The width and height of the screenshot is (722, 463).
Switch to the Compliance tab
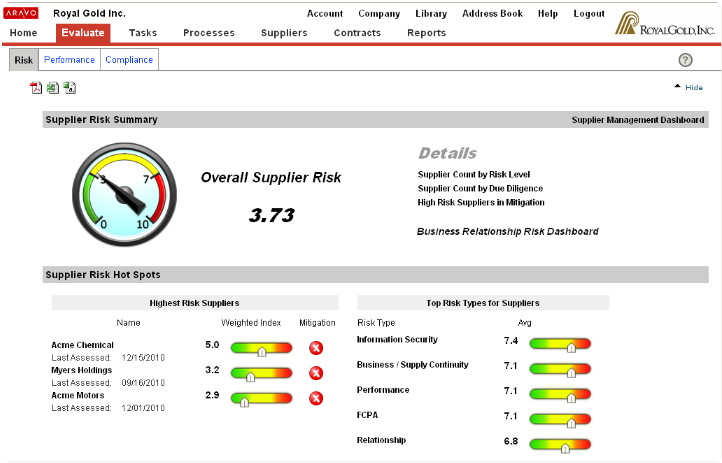click(129, 60)
